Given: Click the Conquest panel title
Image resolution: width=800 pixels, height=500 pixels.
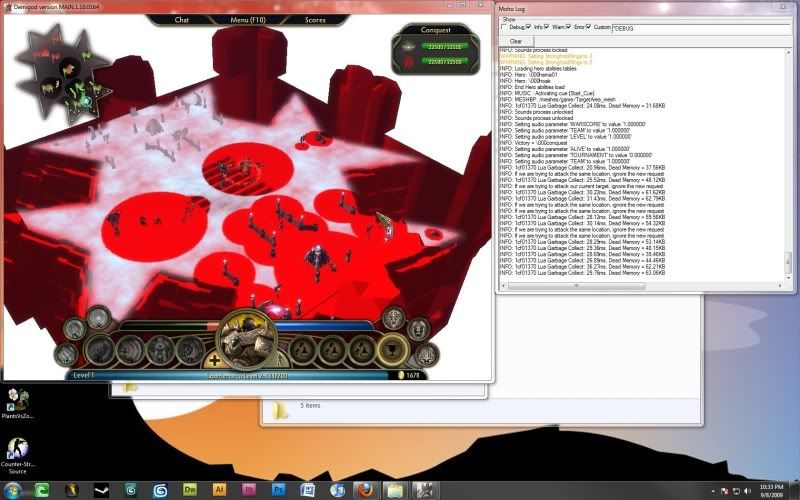Looking at the screenshot, I should click(x=435, y=30).
